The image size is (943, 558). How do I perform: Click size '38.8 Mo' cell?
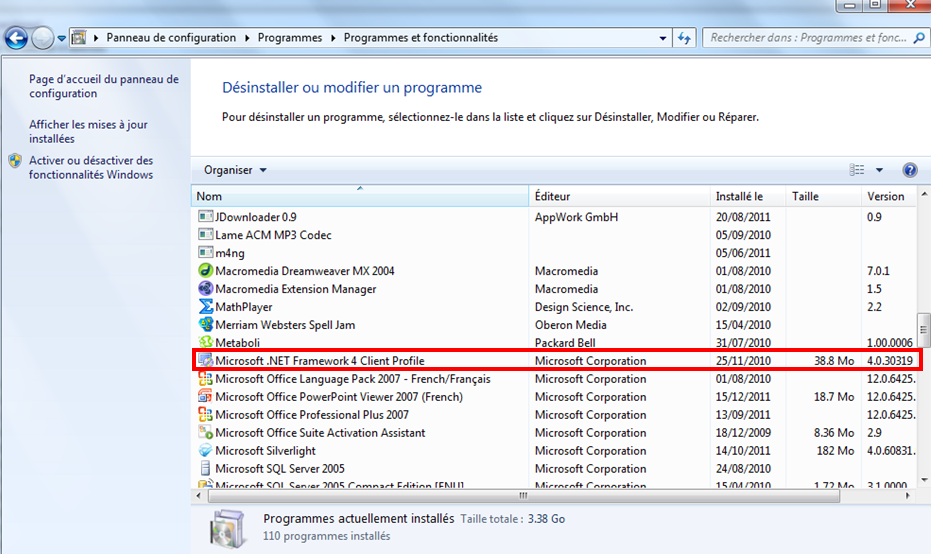click(834, 361)
